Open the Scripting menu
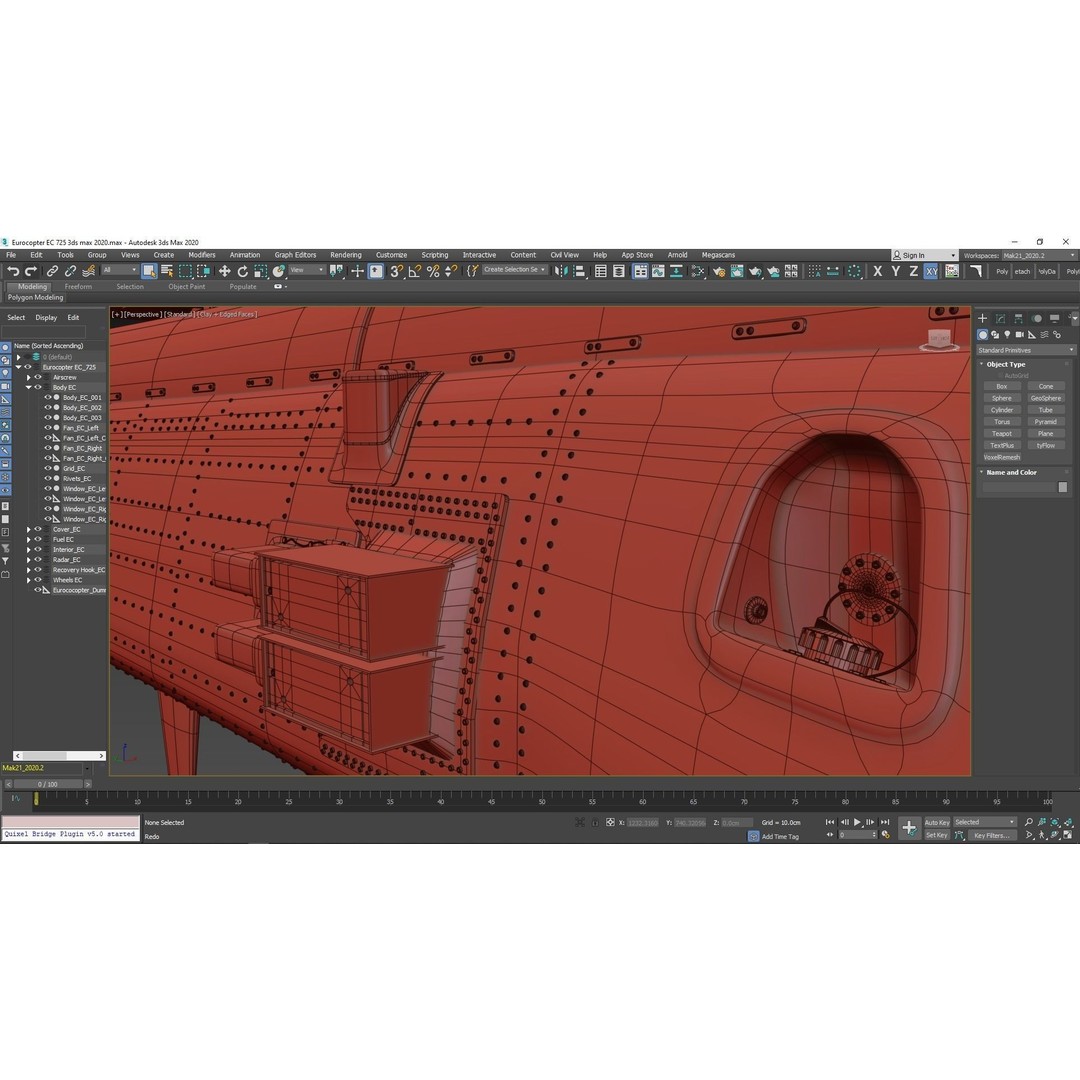 (435, 255)
